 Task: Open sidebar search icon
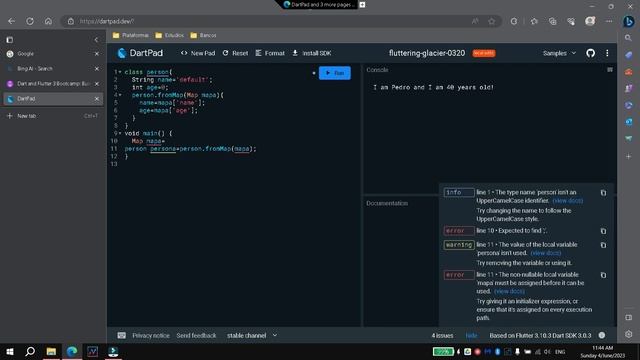[629, 38]
